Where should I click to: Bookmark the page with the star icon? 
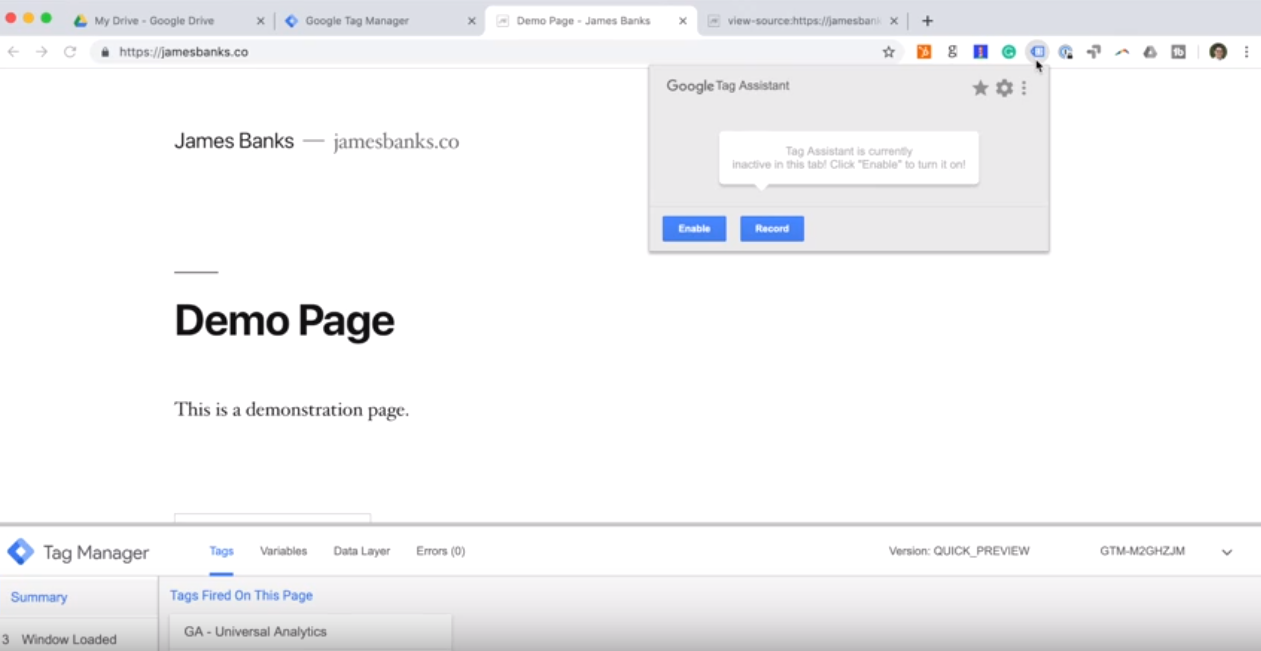[888, 51]
